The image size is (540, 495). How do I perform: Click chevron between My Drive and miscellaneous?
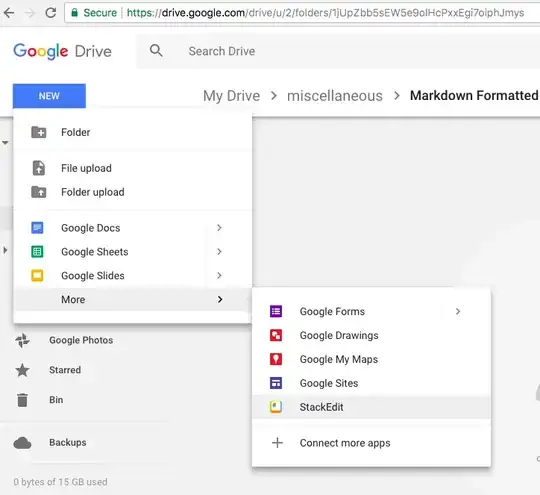coord(274,95)
